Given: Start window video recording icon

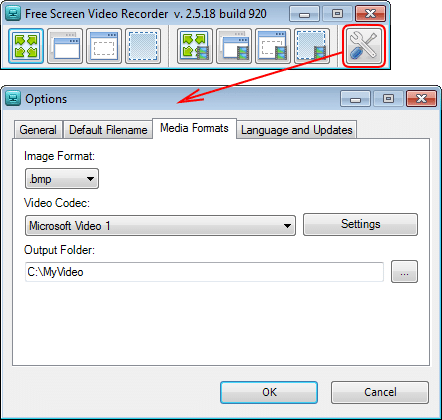Looking at the screenshot, I should [x=234, y=46].
